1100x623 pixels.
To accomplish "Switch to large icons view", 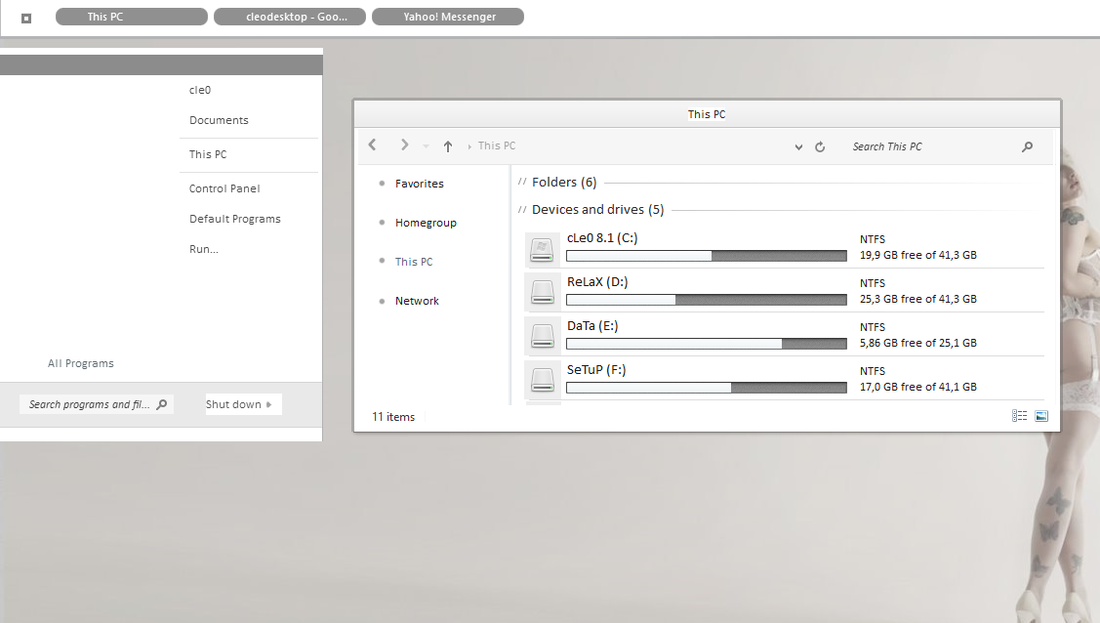I will (x=1042, y=416).
